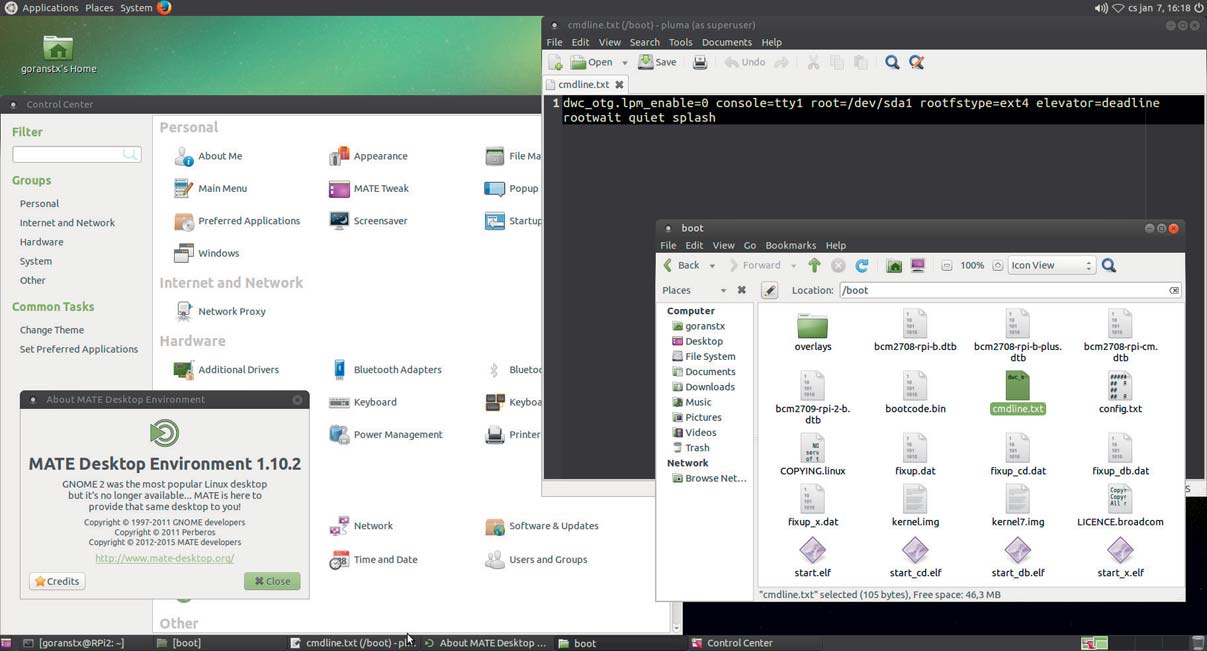This screenshot has width=1207, height=651.
Task: Click the Computer icon in file manager toolbar
Action: pos(918,265)
